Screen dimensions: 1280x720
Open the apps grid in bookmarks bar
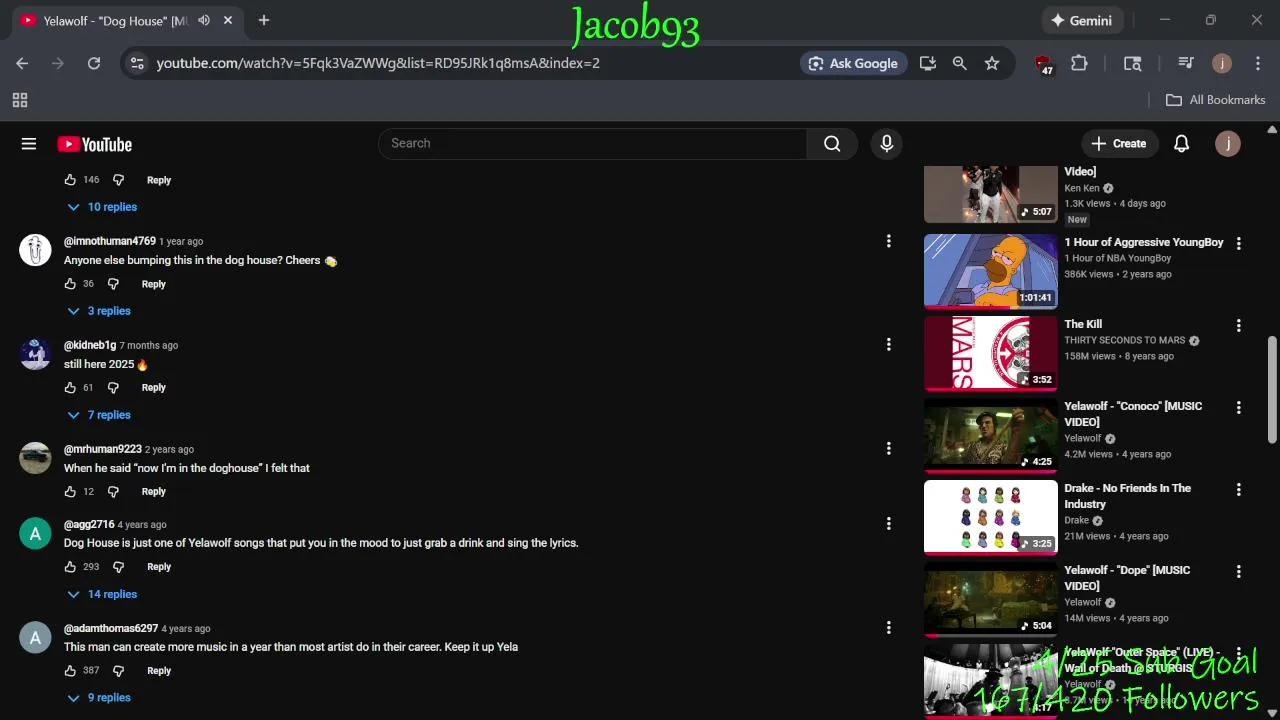[x=20, y=100]
